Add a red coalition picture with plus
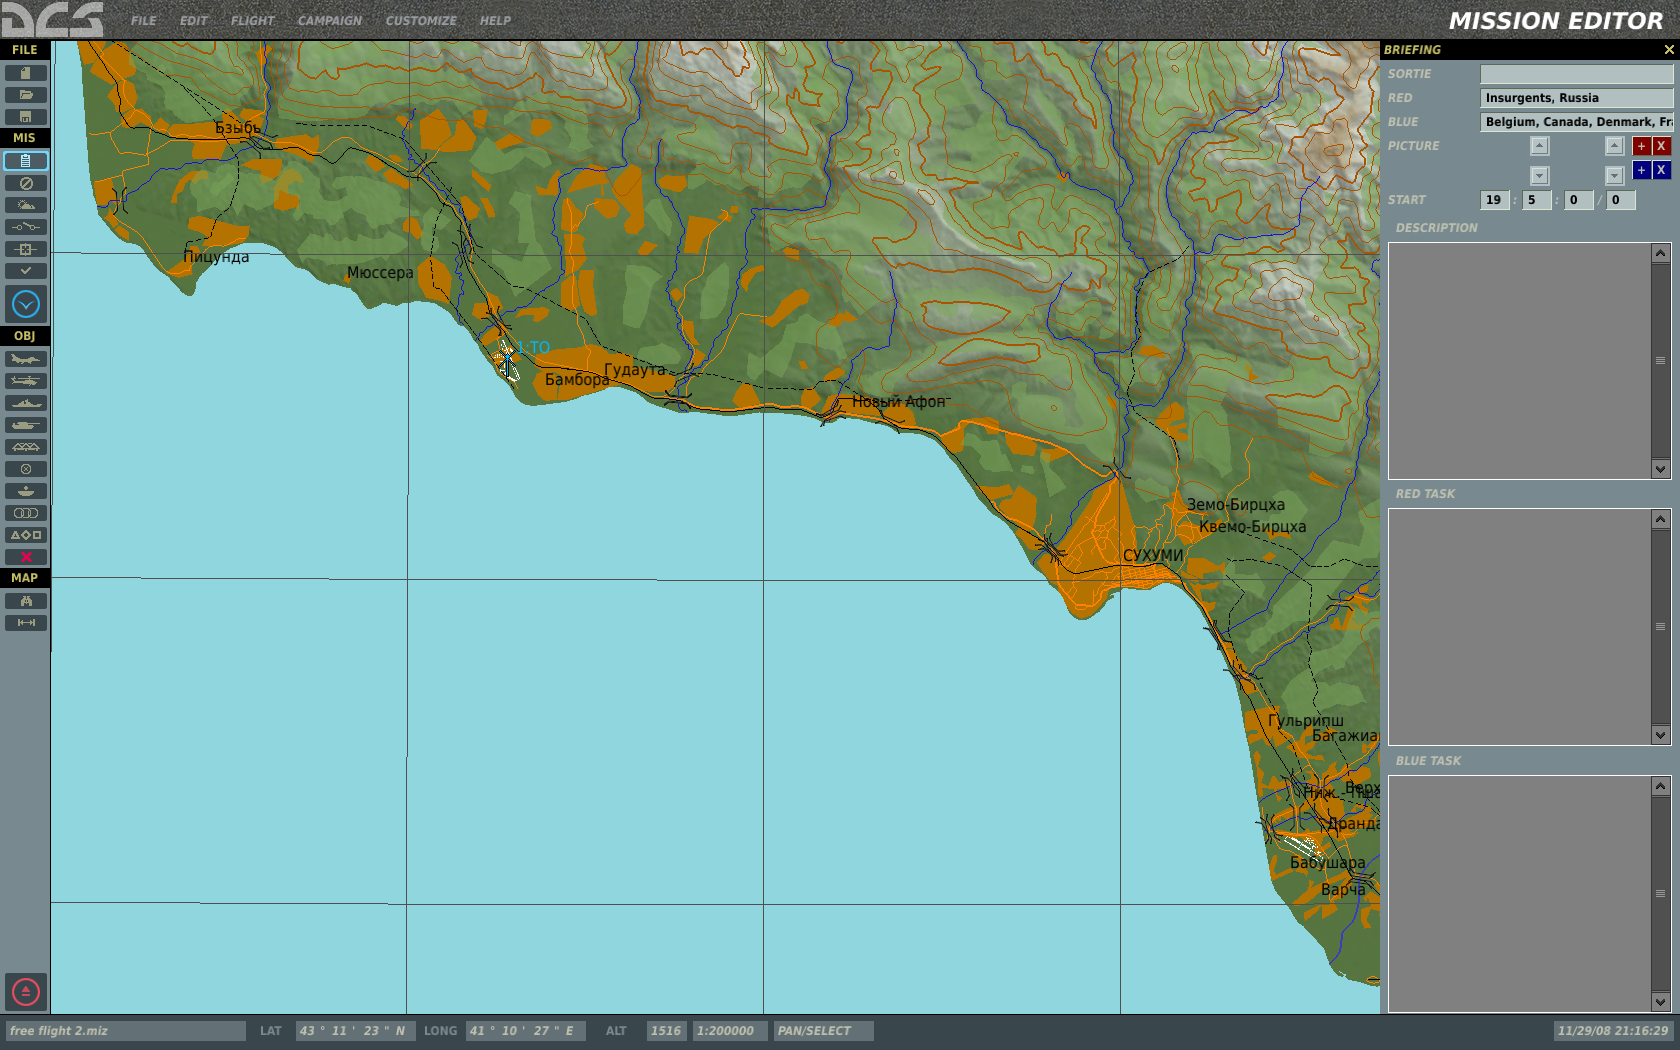The image size is (1680, 1050). point(1641,146)
